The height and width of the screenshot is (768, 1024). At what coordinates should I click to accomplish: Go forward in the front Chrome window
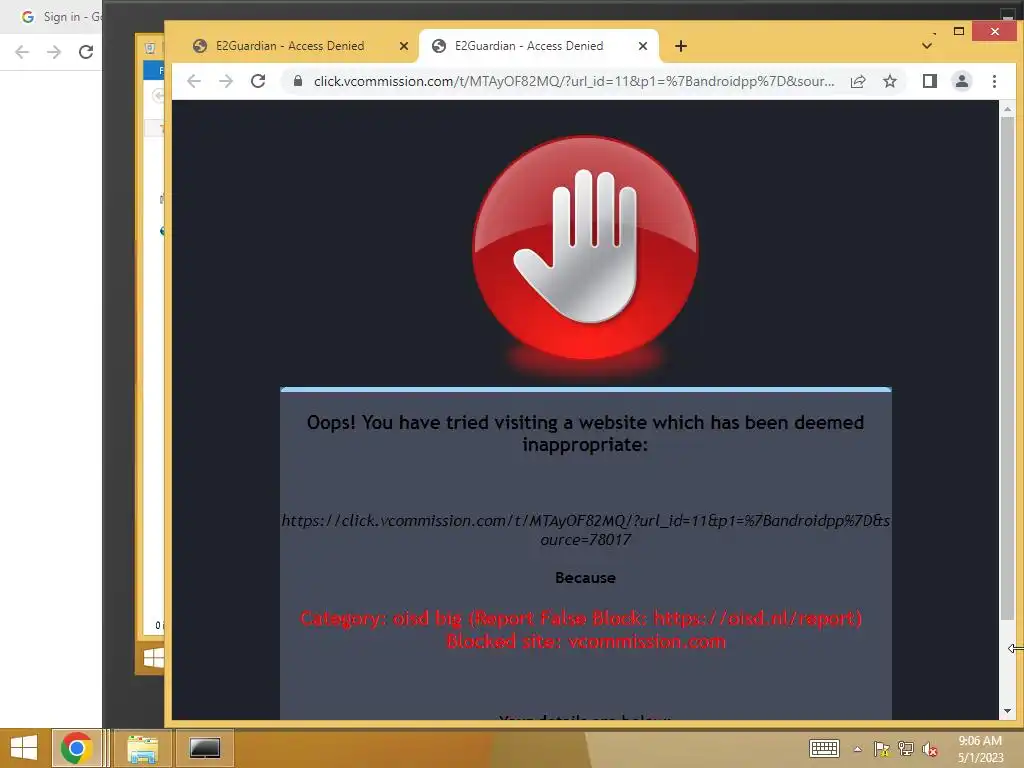point(226,81)
